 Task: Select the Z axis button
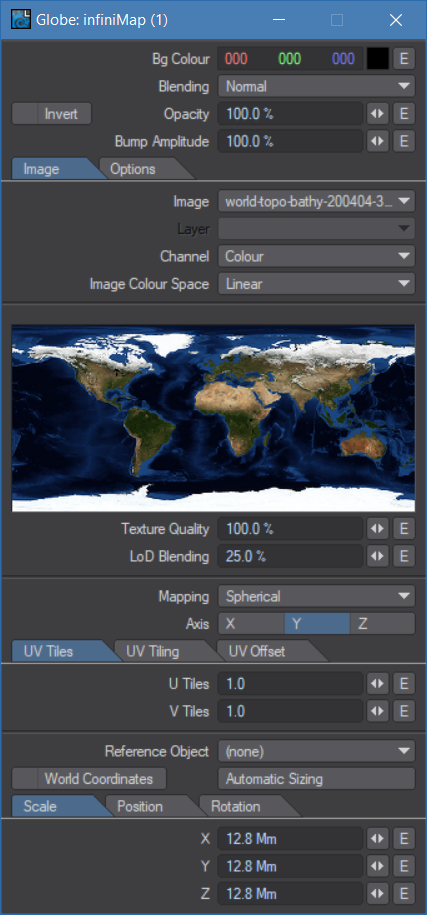coord(382,624)
